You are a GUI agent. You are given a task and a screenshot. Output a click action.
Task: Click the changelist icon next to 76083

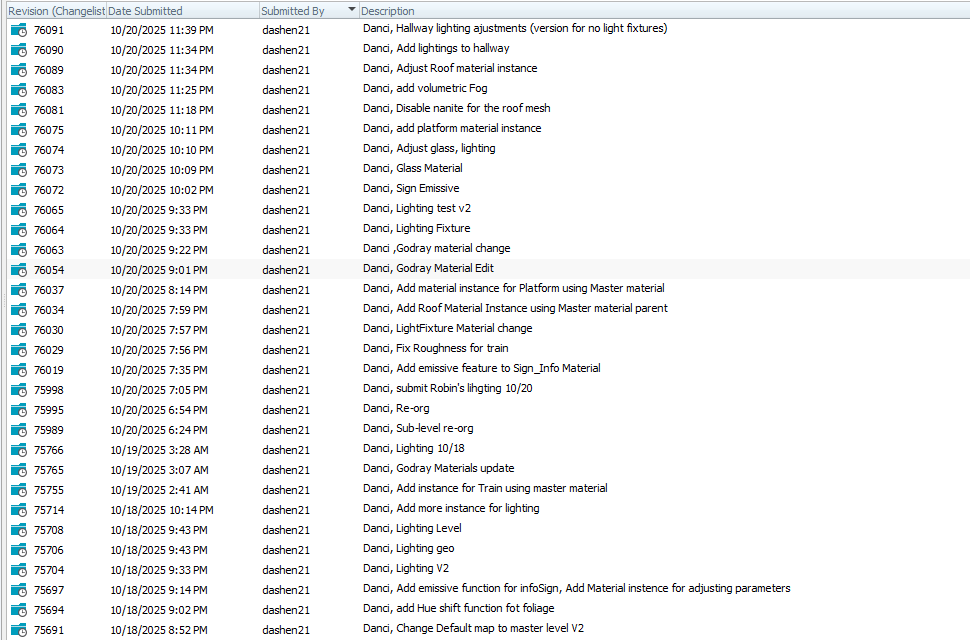pyautogui.click(x=19, y=89)
